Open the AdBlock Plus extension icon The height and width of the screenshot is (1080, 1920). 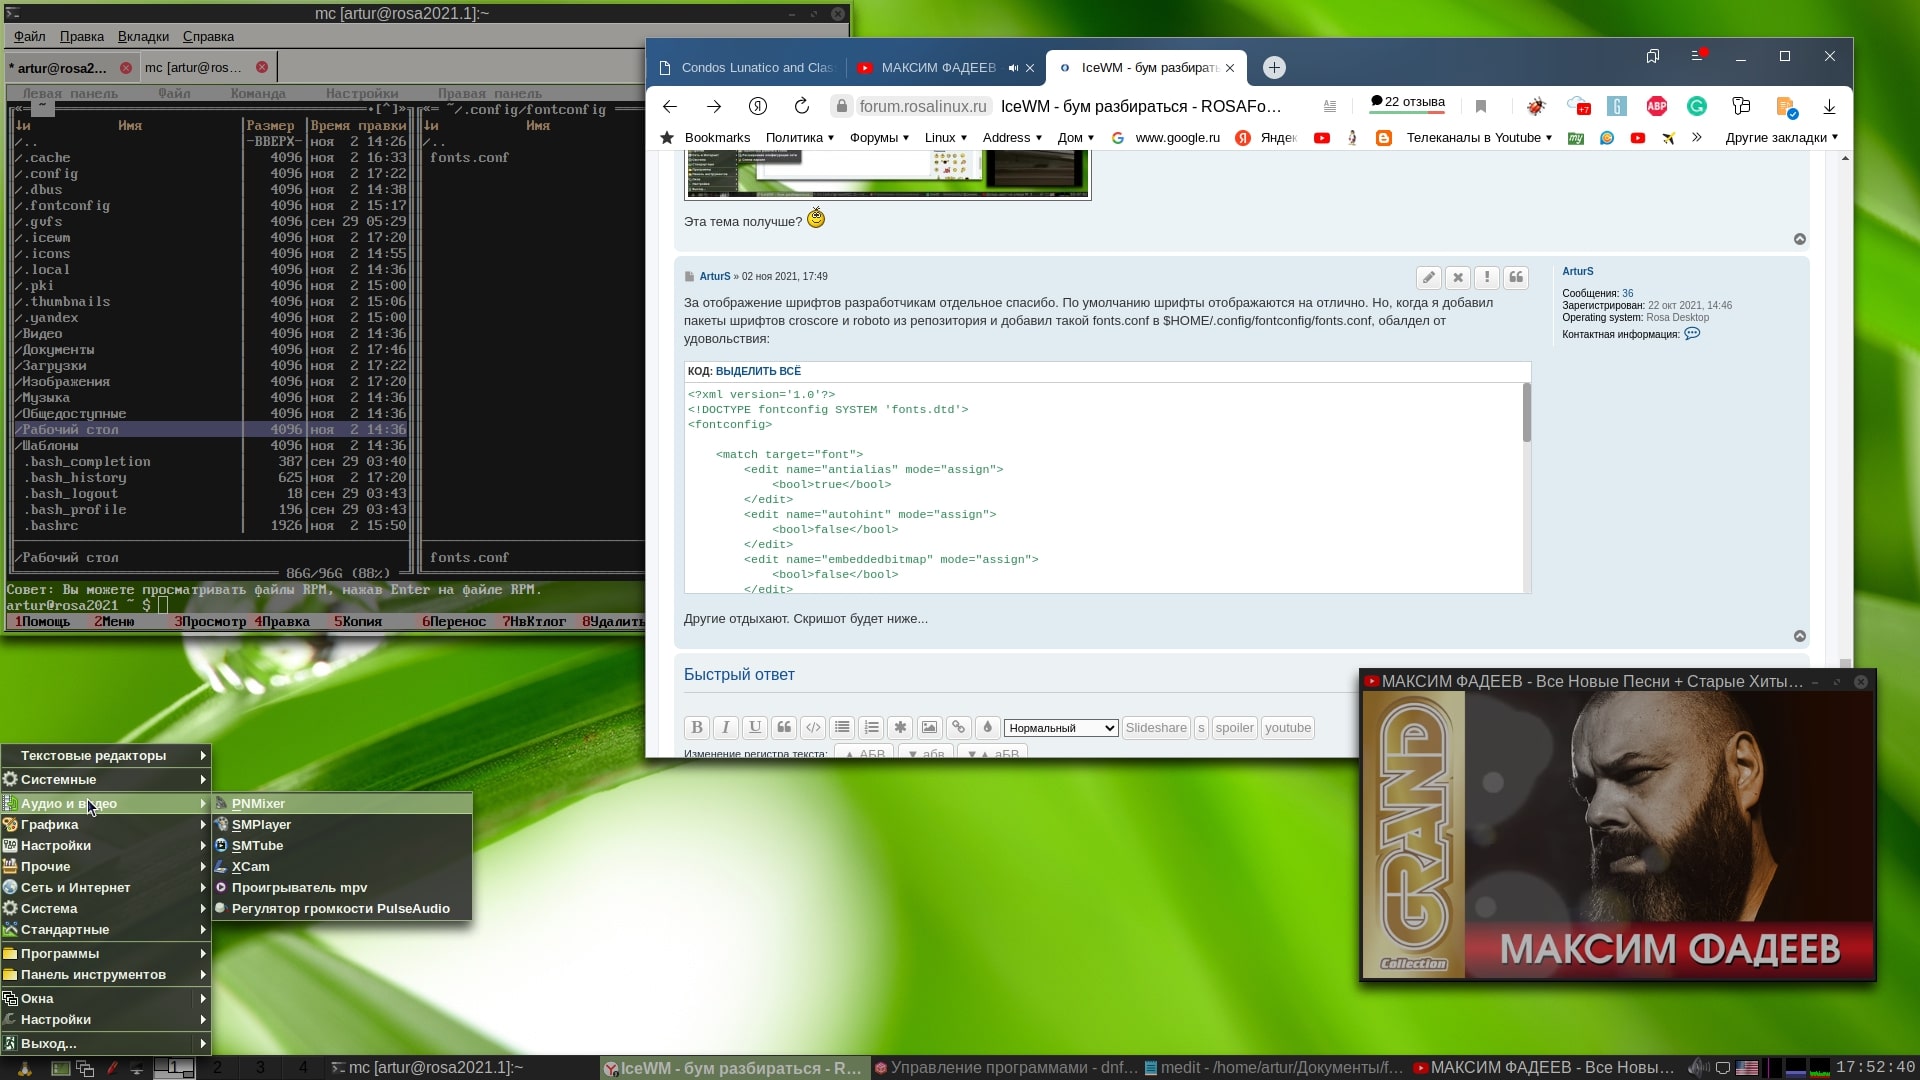[1656, 106]
